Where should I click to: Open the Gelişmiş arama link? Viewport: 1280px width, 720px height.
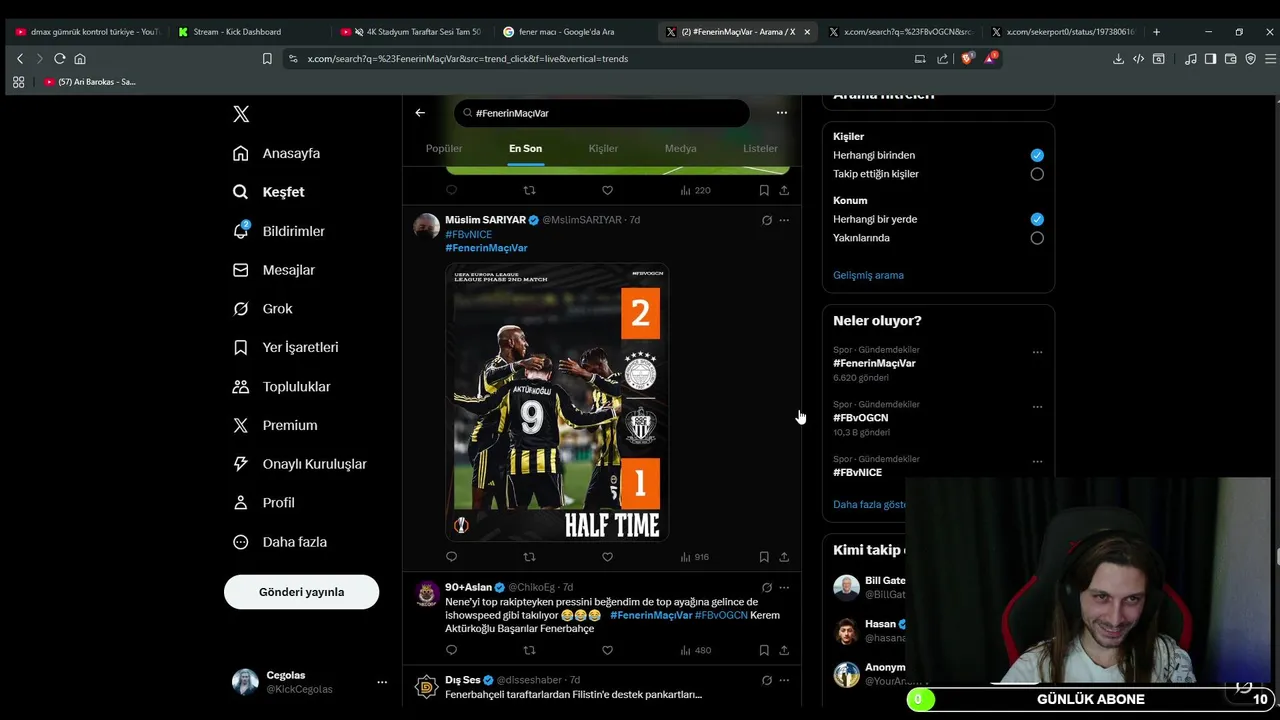(868, 275)
